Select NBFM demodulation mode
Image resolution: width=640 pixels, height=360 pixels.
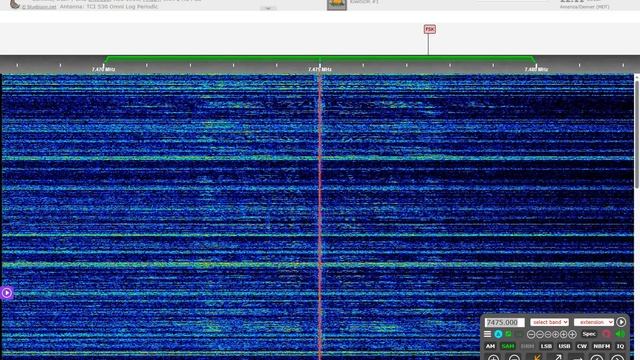(602, 346)
